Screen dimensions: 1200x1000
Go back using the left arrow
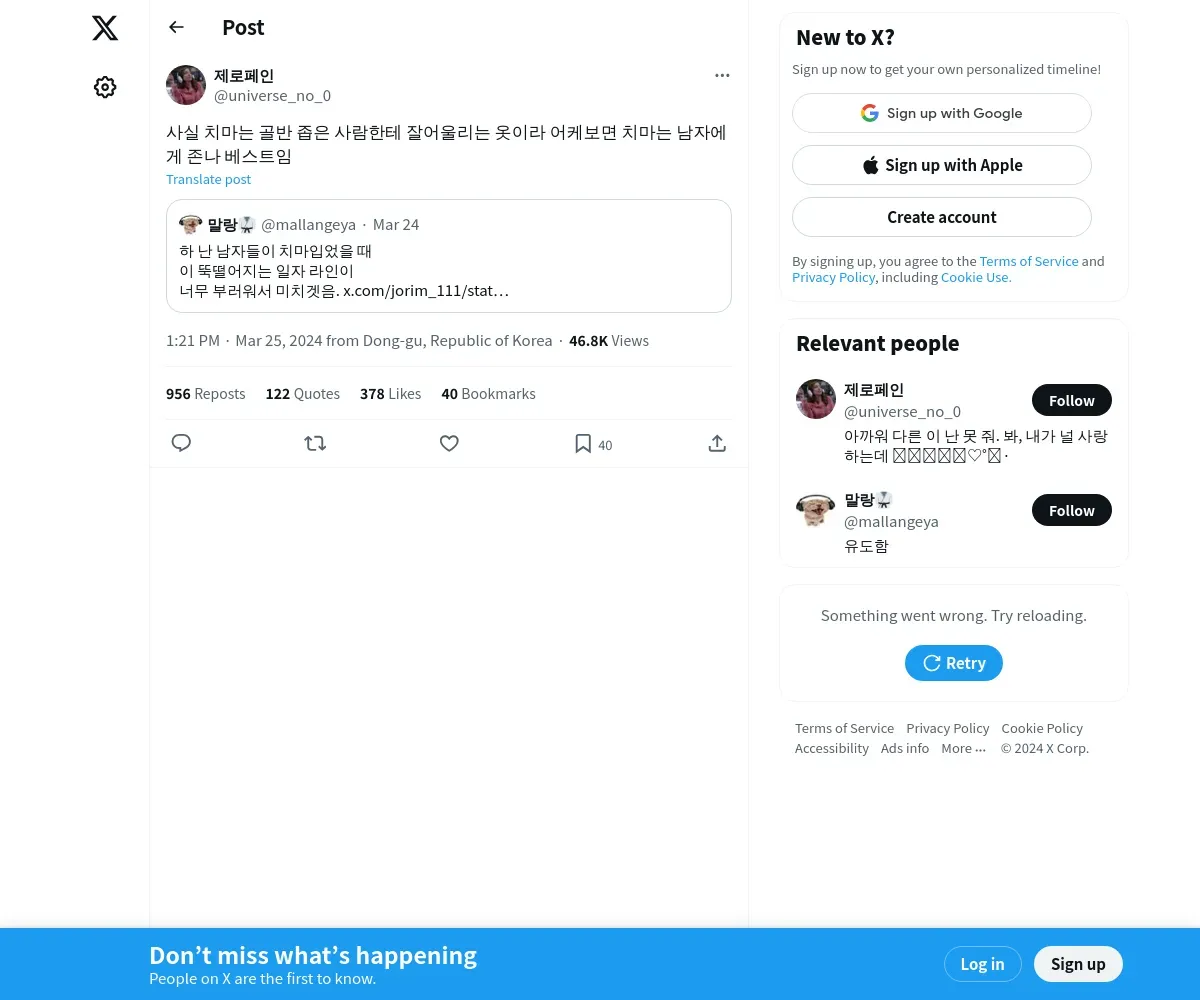pyautogui.click(x=176, y=27)
